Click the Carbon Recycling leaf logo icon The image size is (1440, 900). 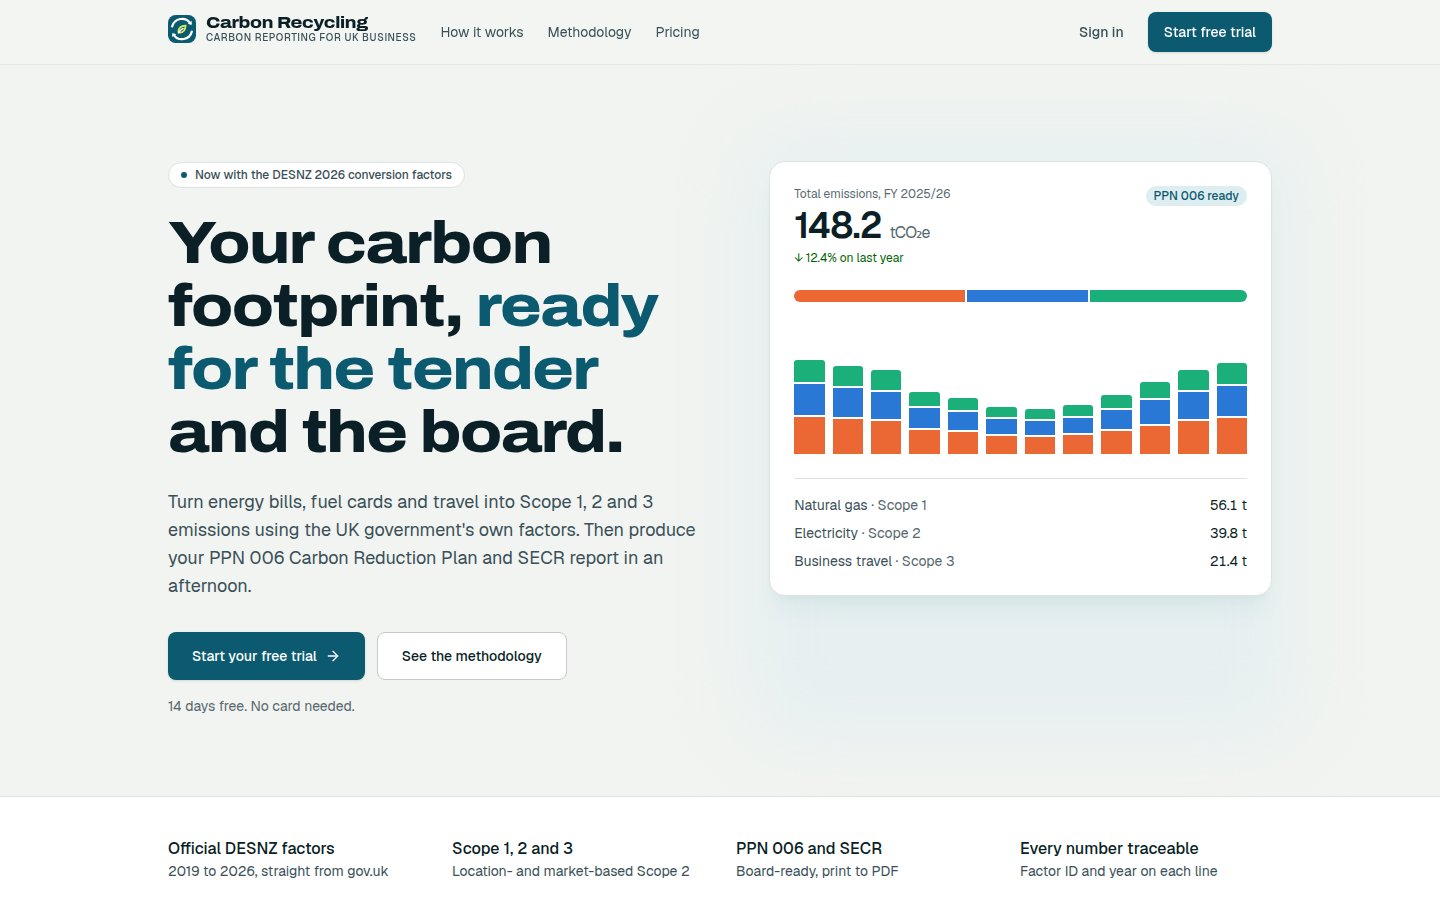click(x=182, y=29)
